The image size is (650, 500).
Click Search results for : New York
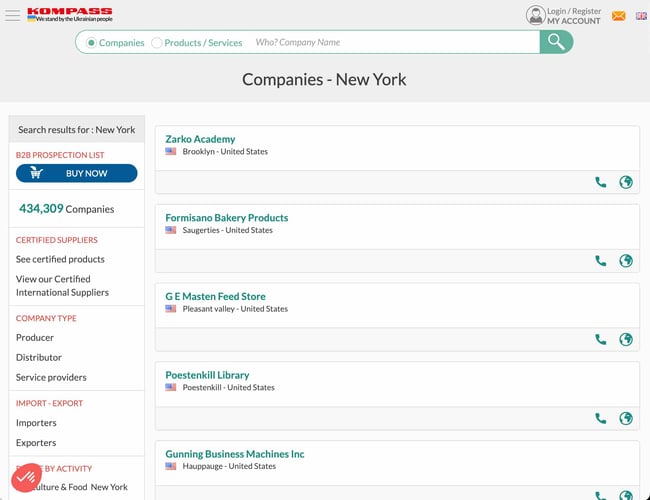[x=77, y=130]
